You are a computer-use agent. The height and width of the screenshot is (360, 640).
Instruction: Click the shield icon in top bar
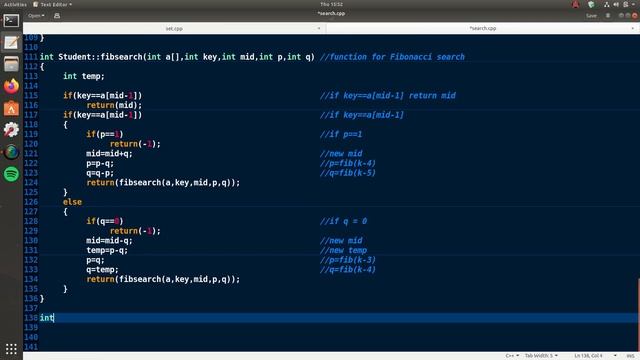[591, 4]
